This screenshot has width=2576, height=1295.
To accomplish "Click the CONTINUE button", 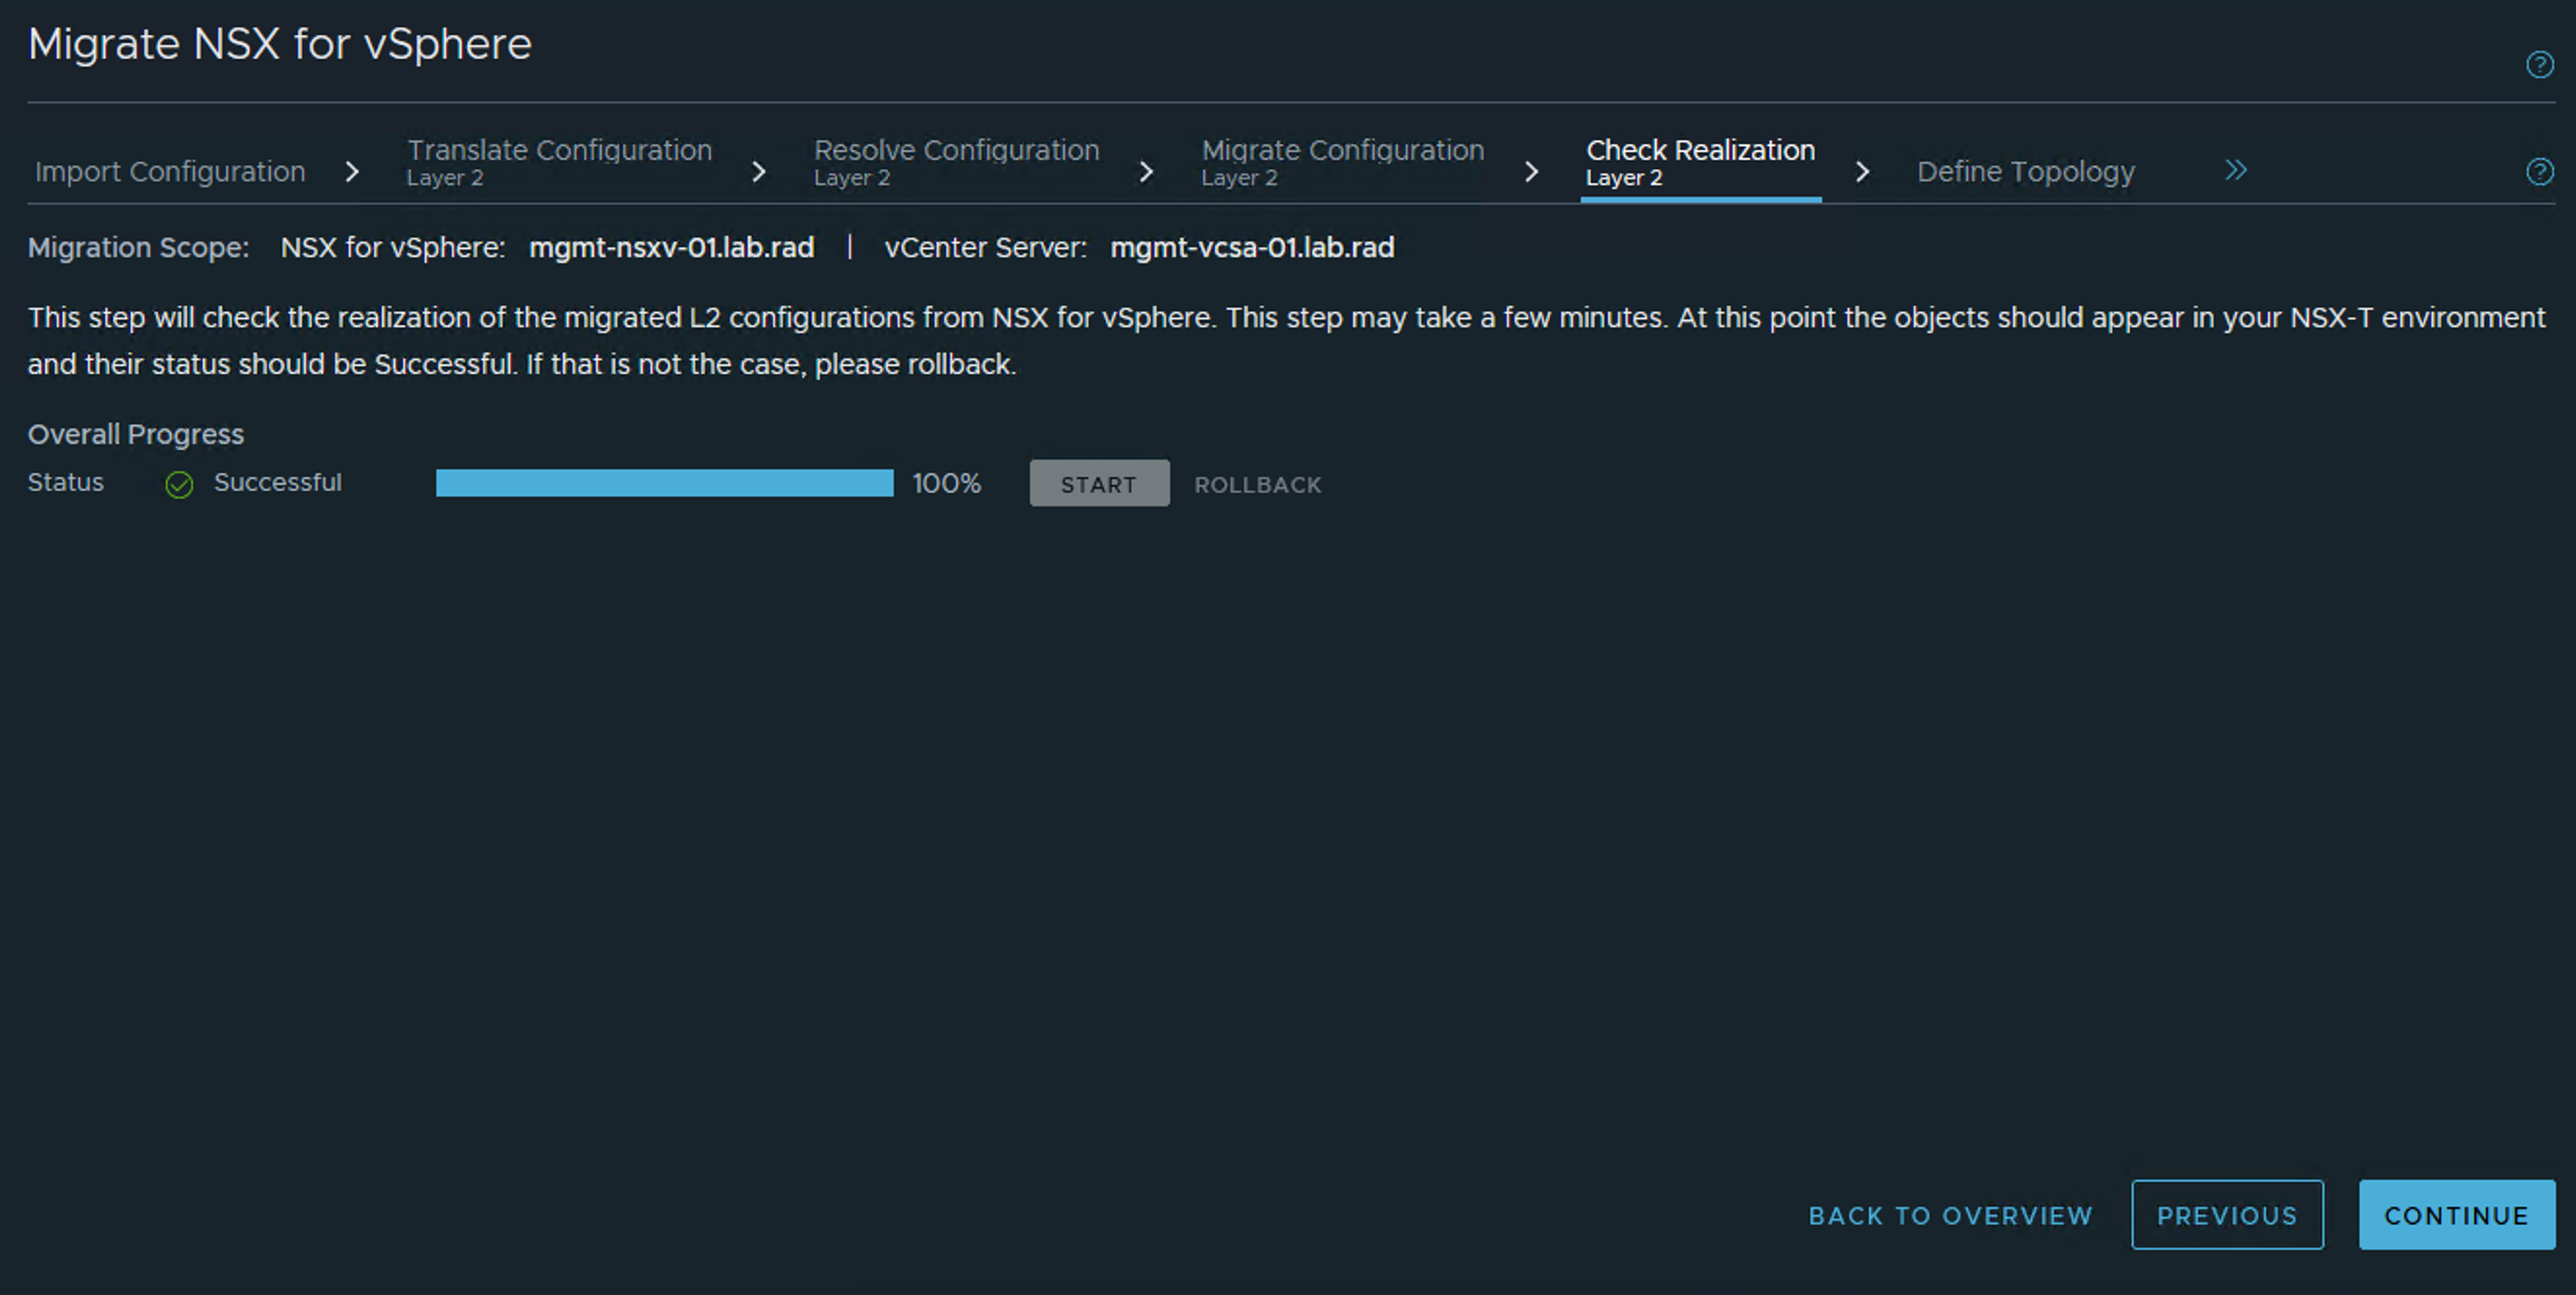I will [2457, 1215].
